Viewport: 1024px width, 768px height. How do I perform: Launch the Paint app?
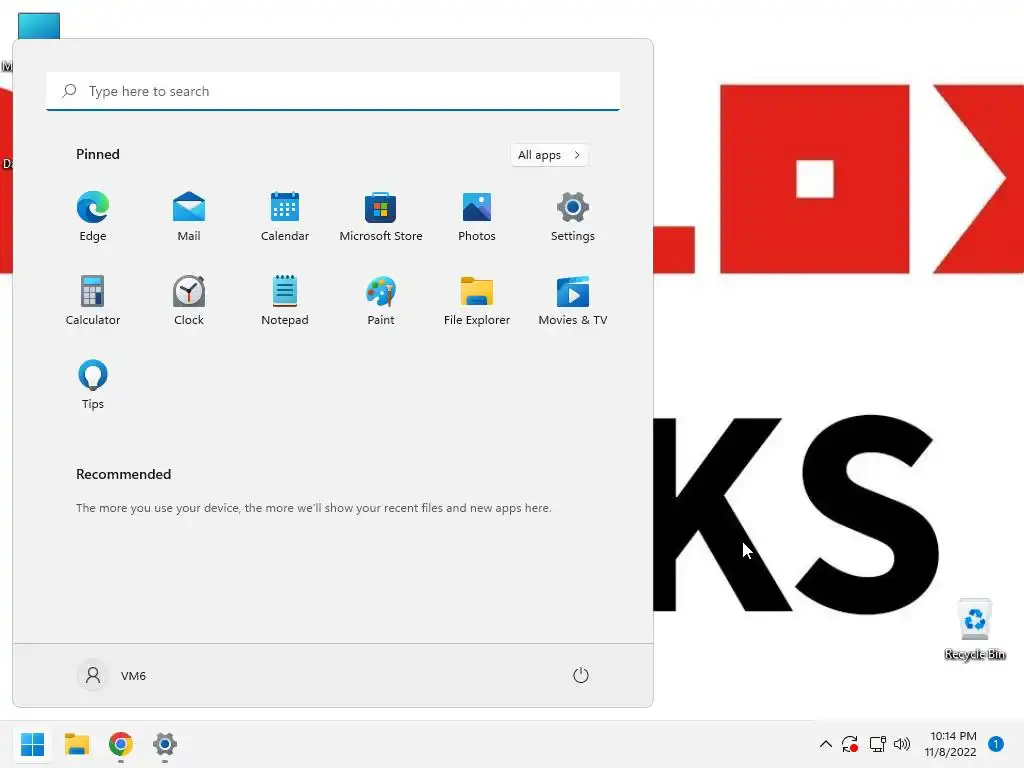pos(381,300)
